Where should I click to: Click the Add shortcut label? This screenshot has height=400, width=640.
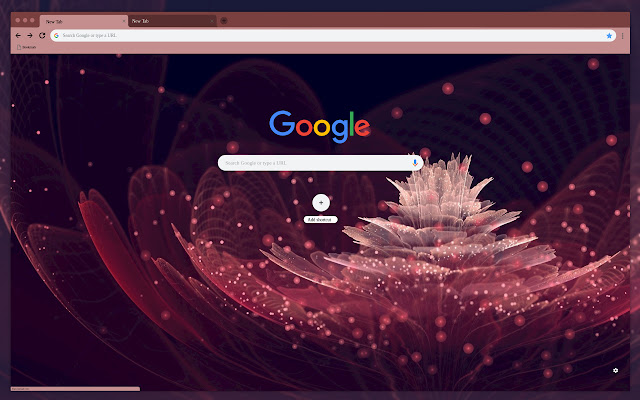[x=320, y=220]
